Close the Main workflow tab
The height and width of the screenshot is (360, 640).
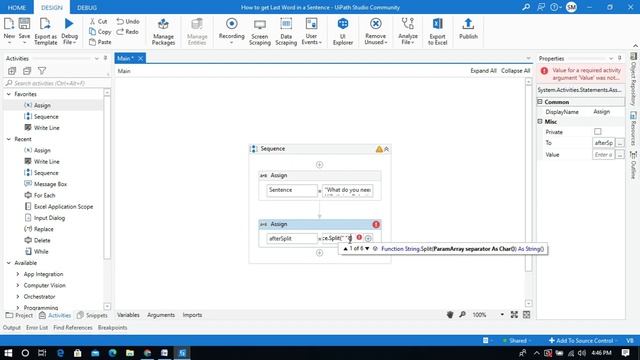pos(140,58)
